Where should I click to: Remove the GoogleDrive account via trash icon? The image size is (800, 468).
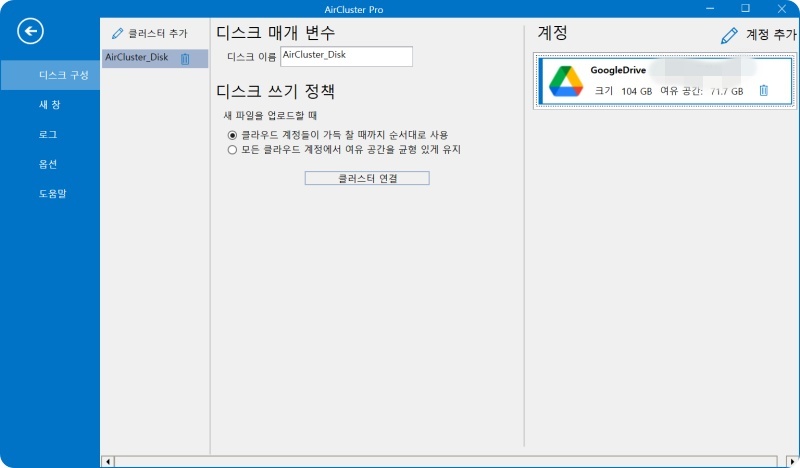pos(763,90)
